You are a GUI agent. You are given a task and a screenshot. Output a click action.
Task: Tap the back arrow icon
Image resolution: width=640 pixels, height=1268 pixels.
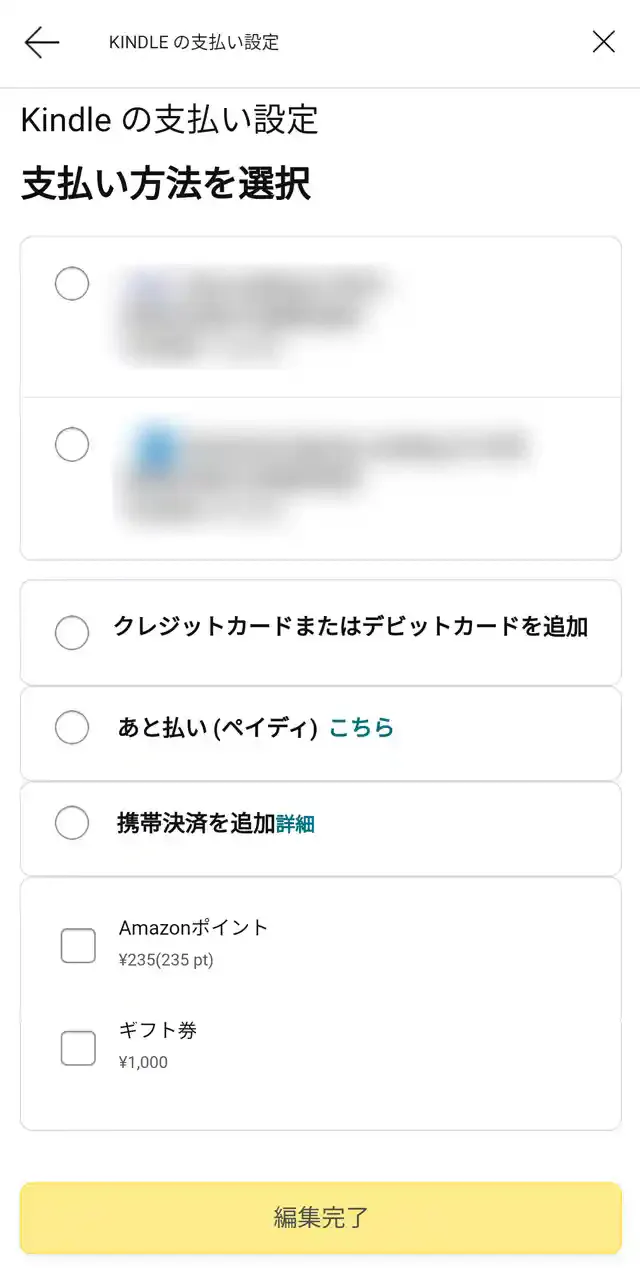[40, 42]
